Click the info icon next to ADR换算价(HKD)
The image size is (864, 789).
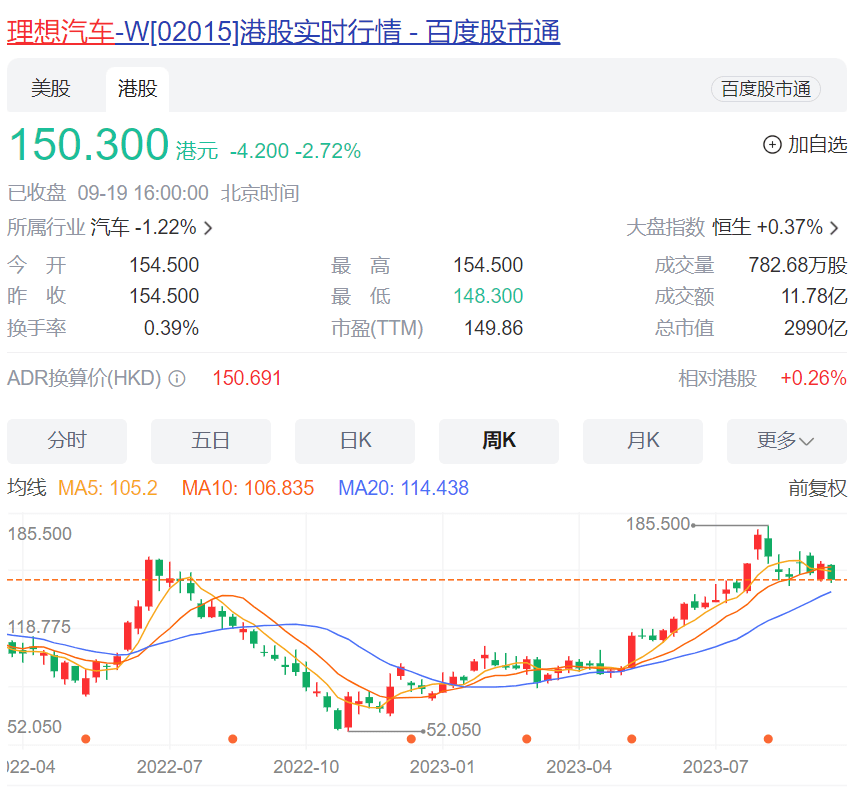coord(177,379)
